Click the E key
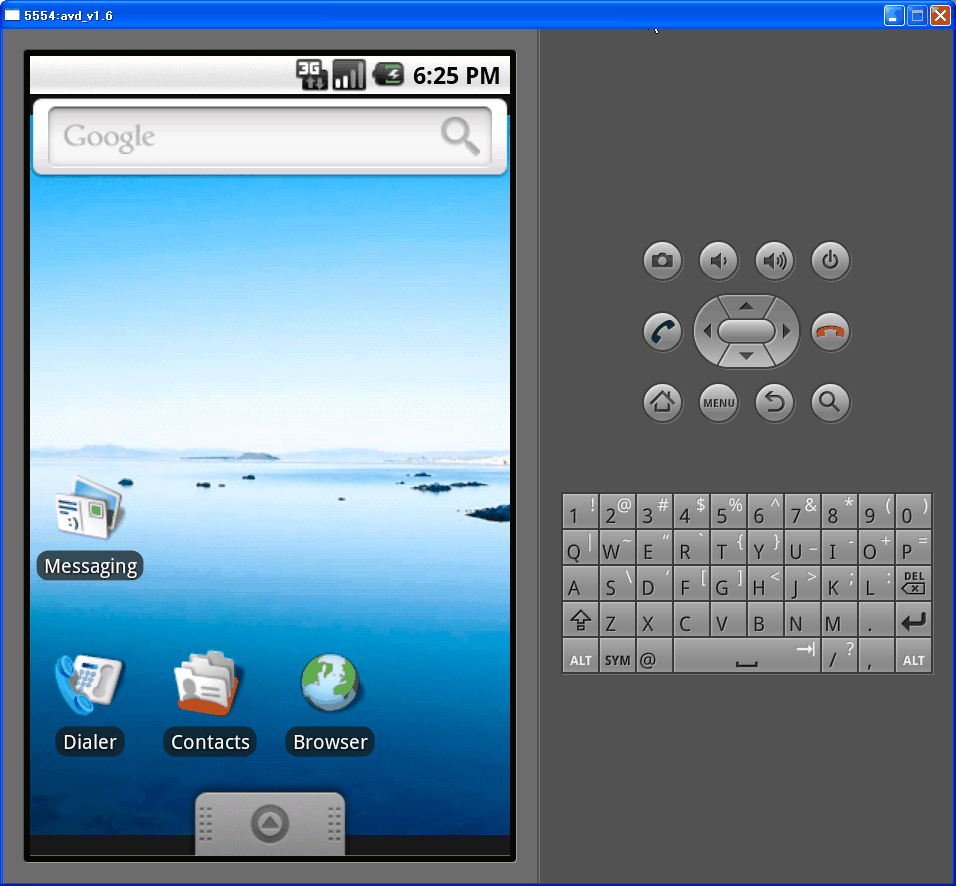 654,547
